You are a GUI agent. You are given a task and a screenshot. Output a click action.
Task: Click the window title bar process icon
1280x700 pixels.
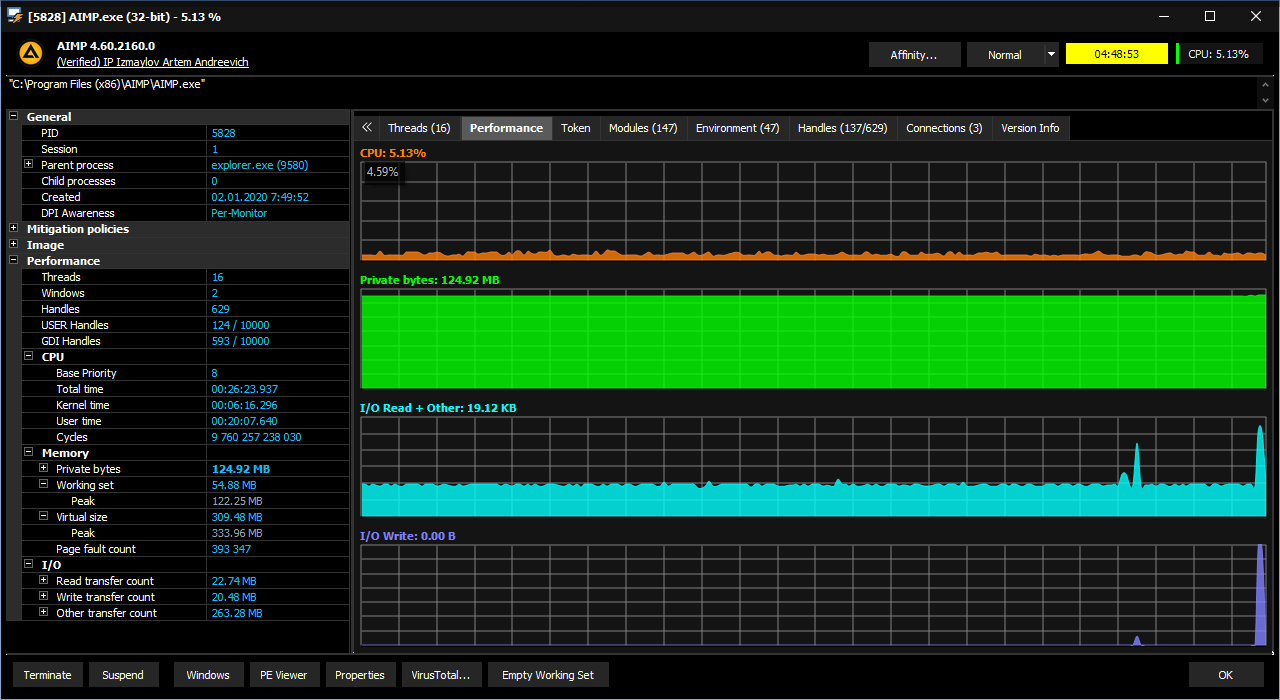15,16
